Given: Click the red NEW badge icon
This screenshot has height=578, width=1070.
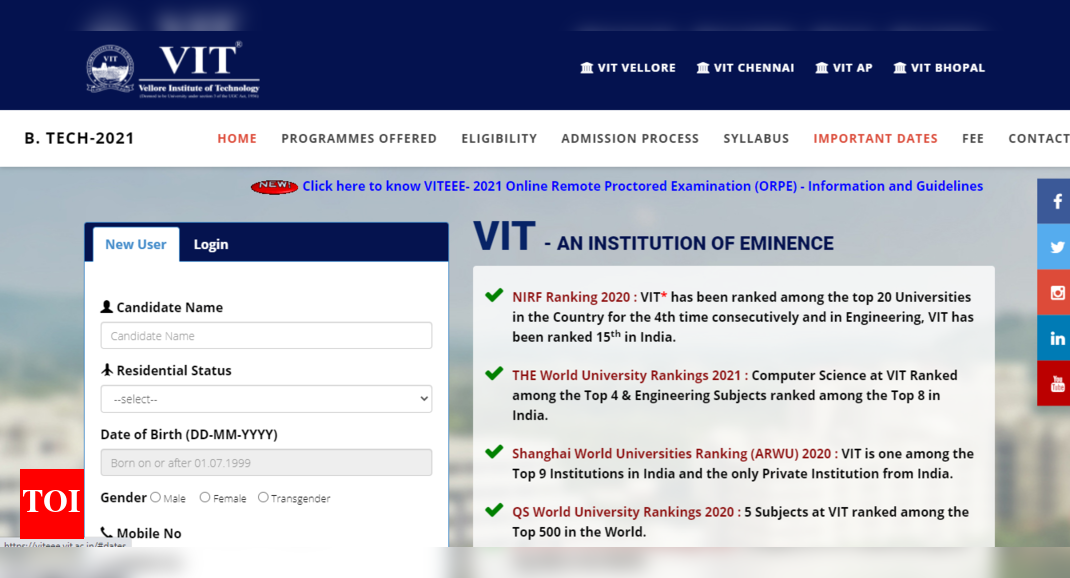Looking at the screenshot, I should [274, 185].
